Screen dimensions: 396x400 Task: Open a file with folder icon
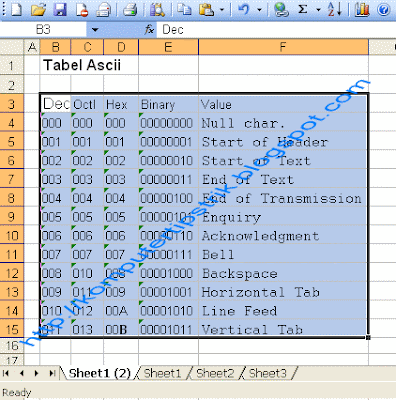point(38,9)
